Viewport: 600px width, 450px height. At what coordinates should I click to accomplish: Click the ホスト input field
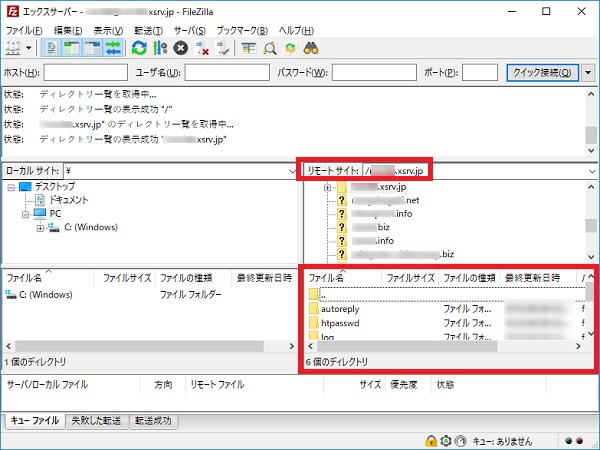(85, 73)
